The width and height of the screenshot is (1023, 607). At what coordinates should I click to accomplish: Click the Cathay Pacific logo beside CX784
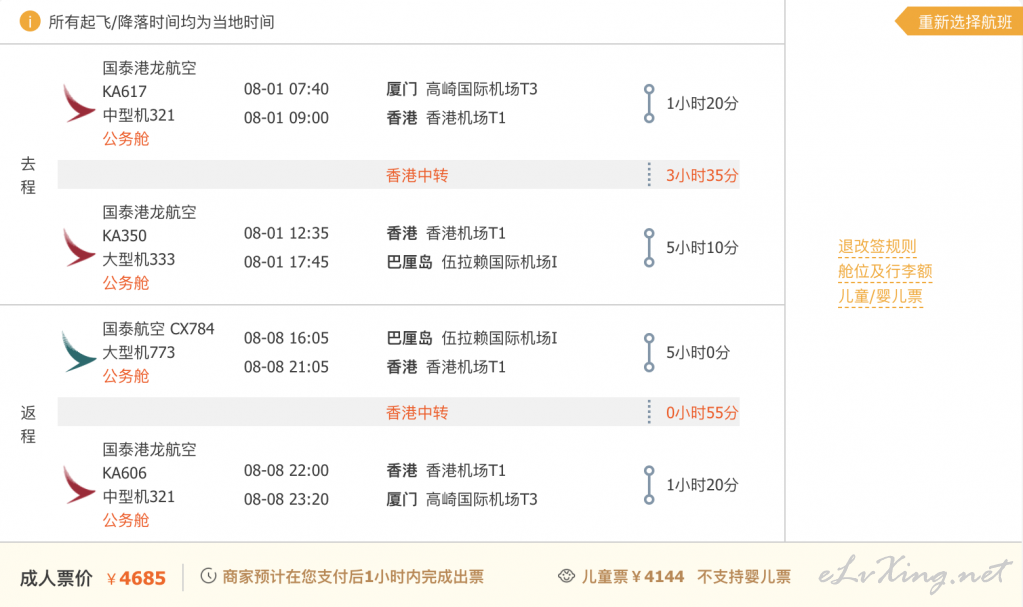coord(79,352)
